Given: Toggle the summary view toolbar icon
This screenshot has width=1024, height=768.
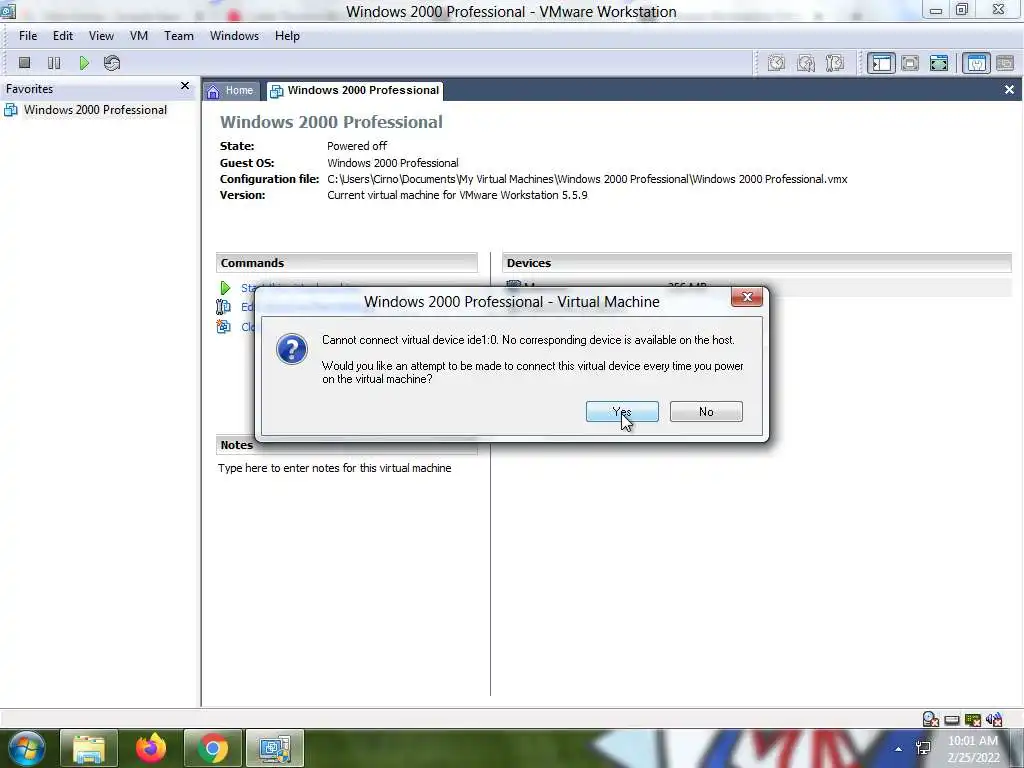Looking at the screenshot, I should [x=976, y=63].
